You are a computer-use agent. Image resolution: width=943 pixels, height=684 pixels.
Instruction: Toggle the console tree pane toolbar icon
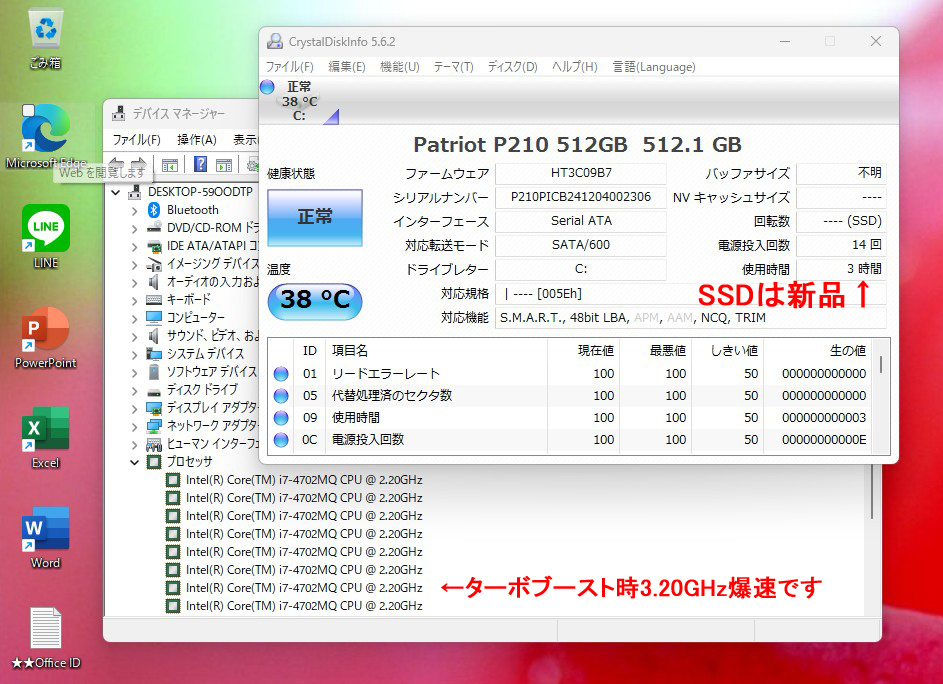170,164
